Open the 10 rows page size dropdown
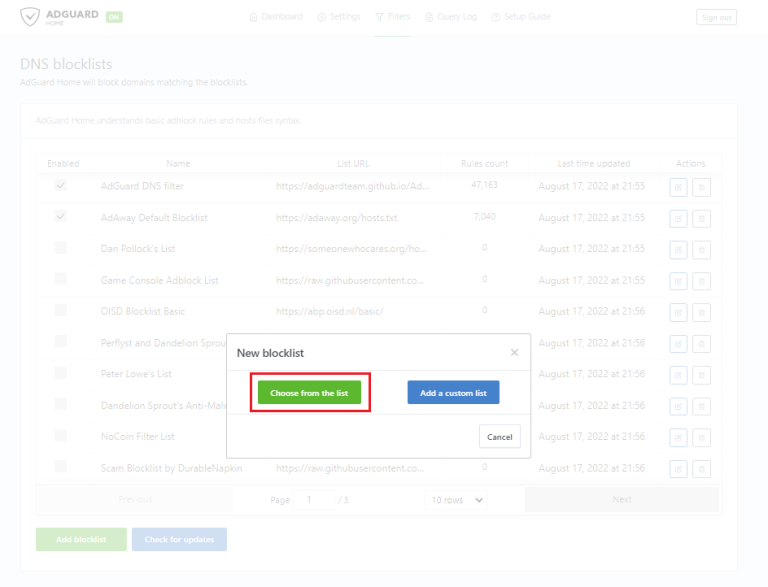Image resolution: width=768 pixels, height=587 pixels. 457,499
